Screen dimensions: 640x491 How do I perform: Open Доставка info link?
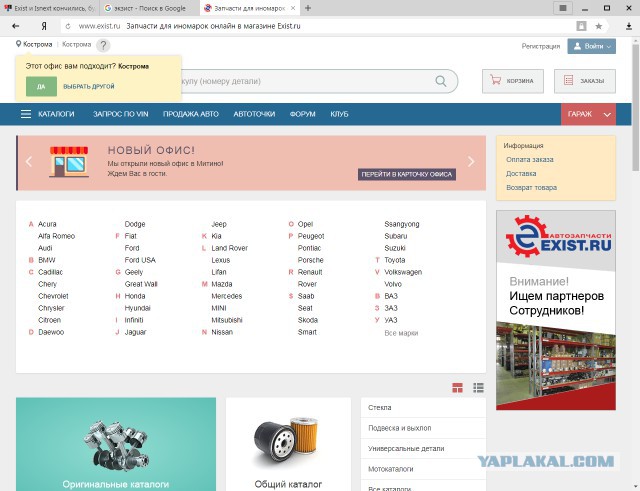coord(521,173)
